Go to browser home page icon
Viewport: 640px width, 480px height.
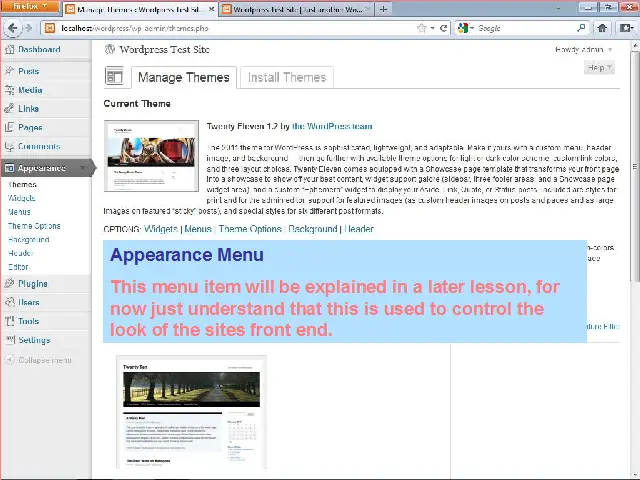tap(602, 28)
